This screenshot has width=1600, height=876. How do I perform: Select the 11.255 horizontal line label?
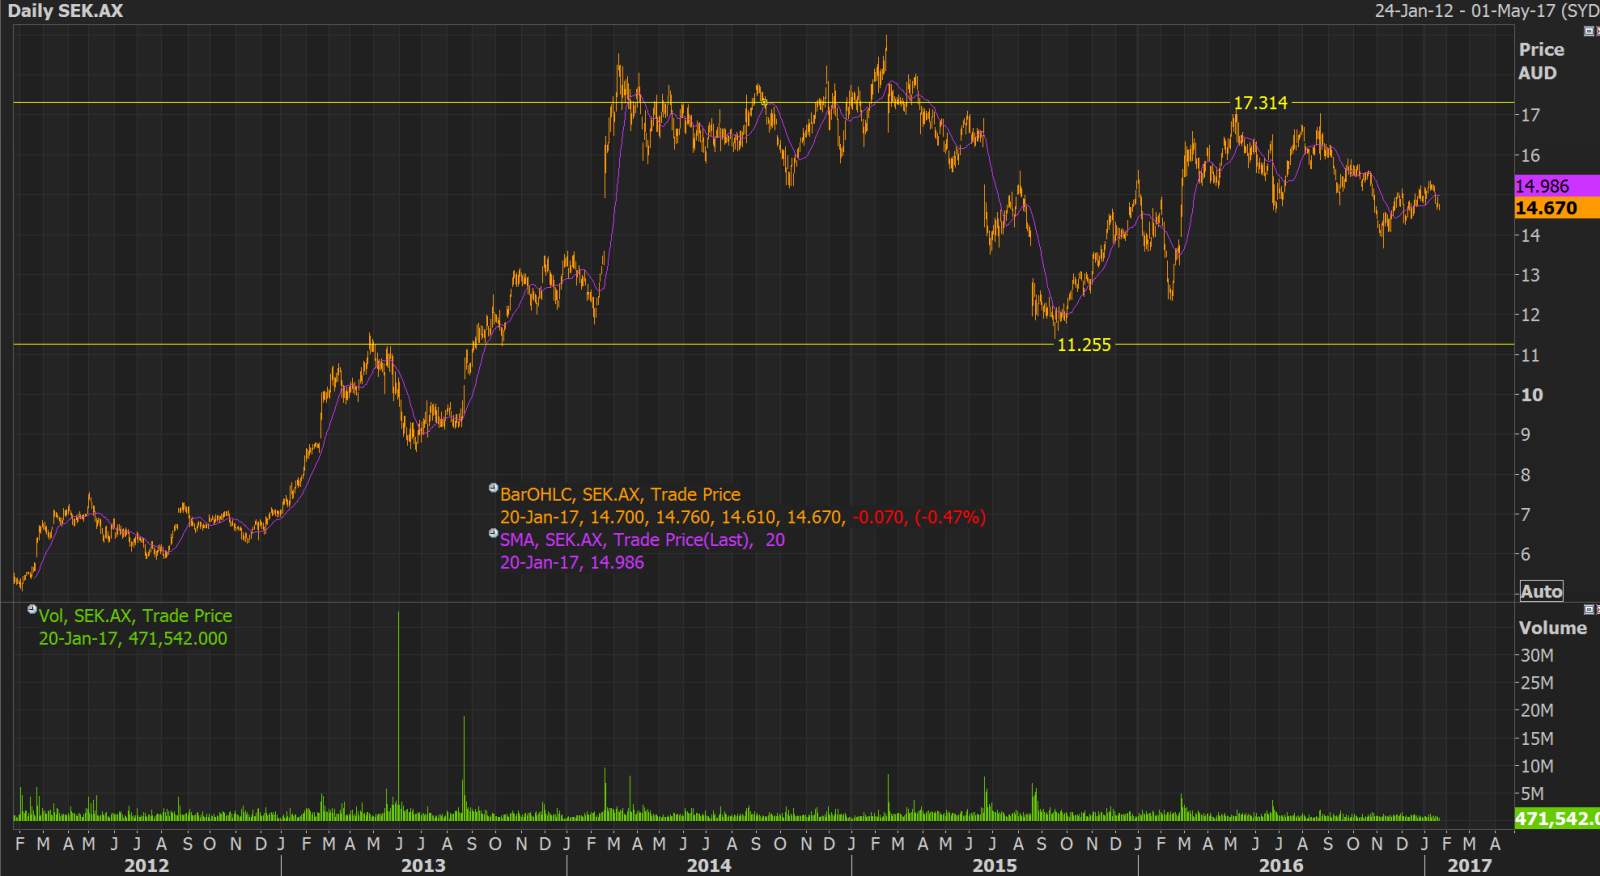(1084, 345)
